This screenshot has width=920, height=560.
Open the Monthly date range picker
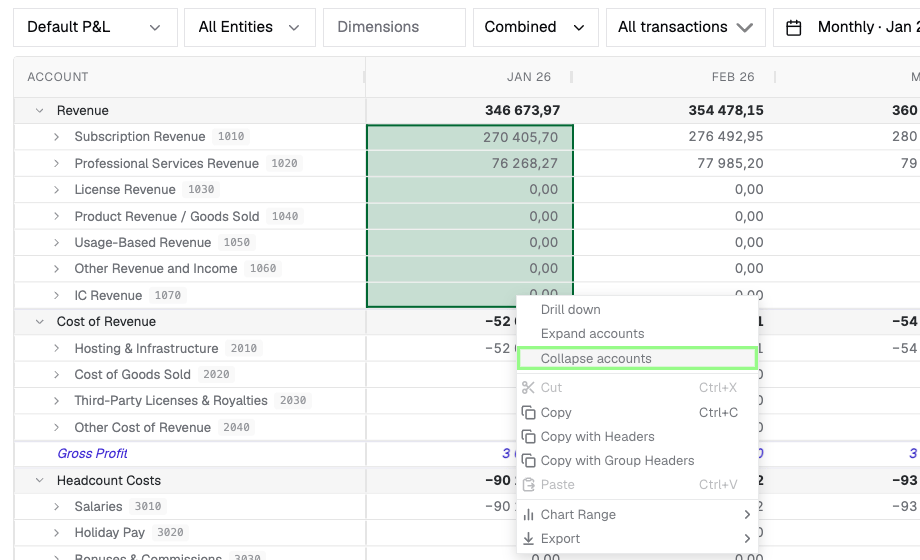coord(847,28)
